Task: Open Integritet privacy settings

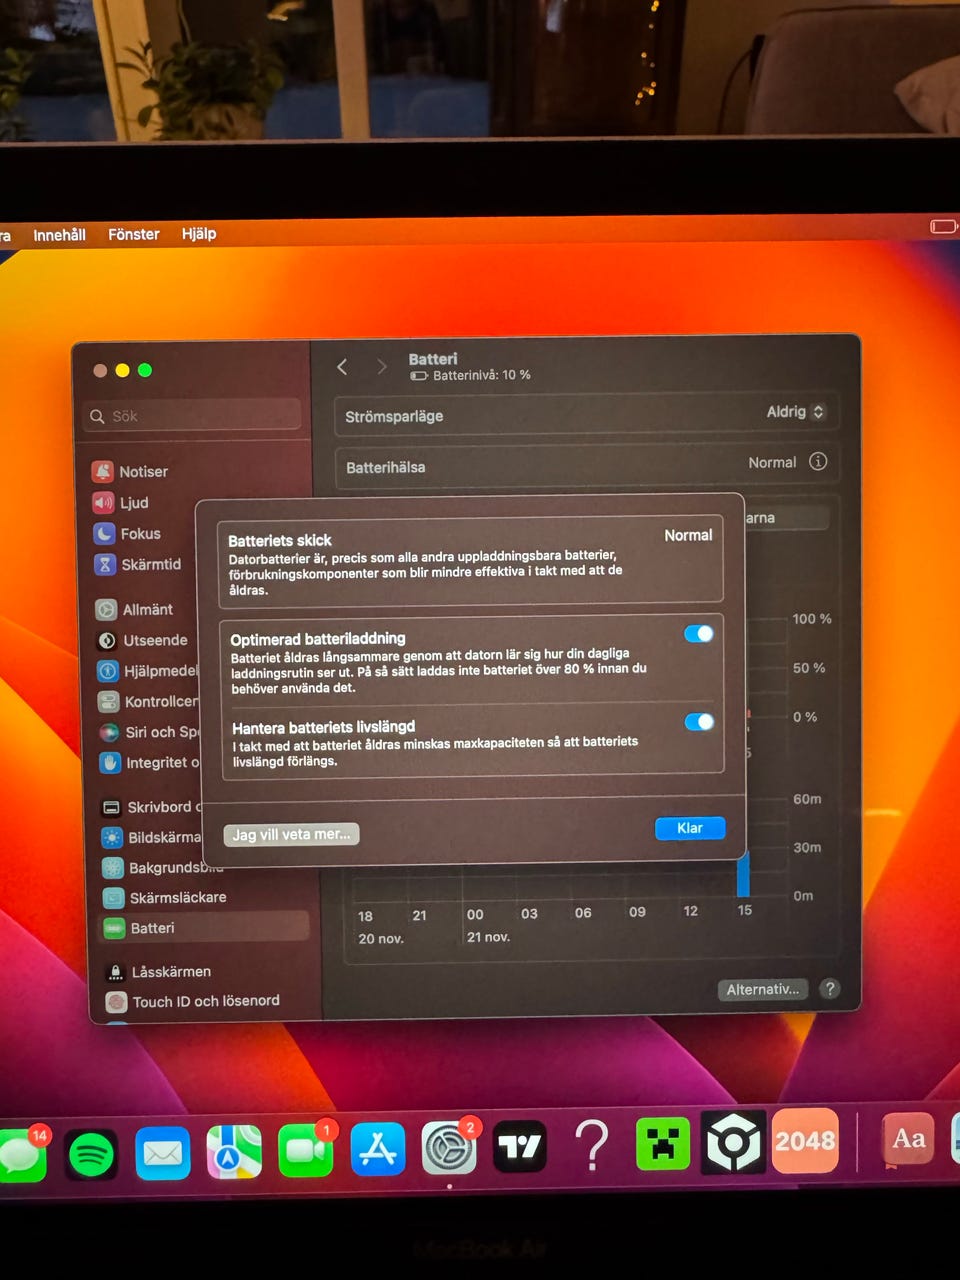Action: pyautogui.click(x=150, y=762)
